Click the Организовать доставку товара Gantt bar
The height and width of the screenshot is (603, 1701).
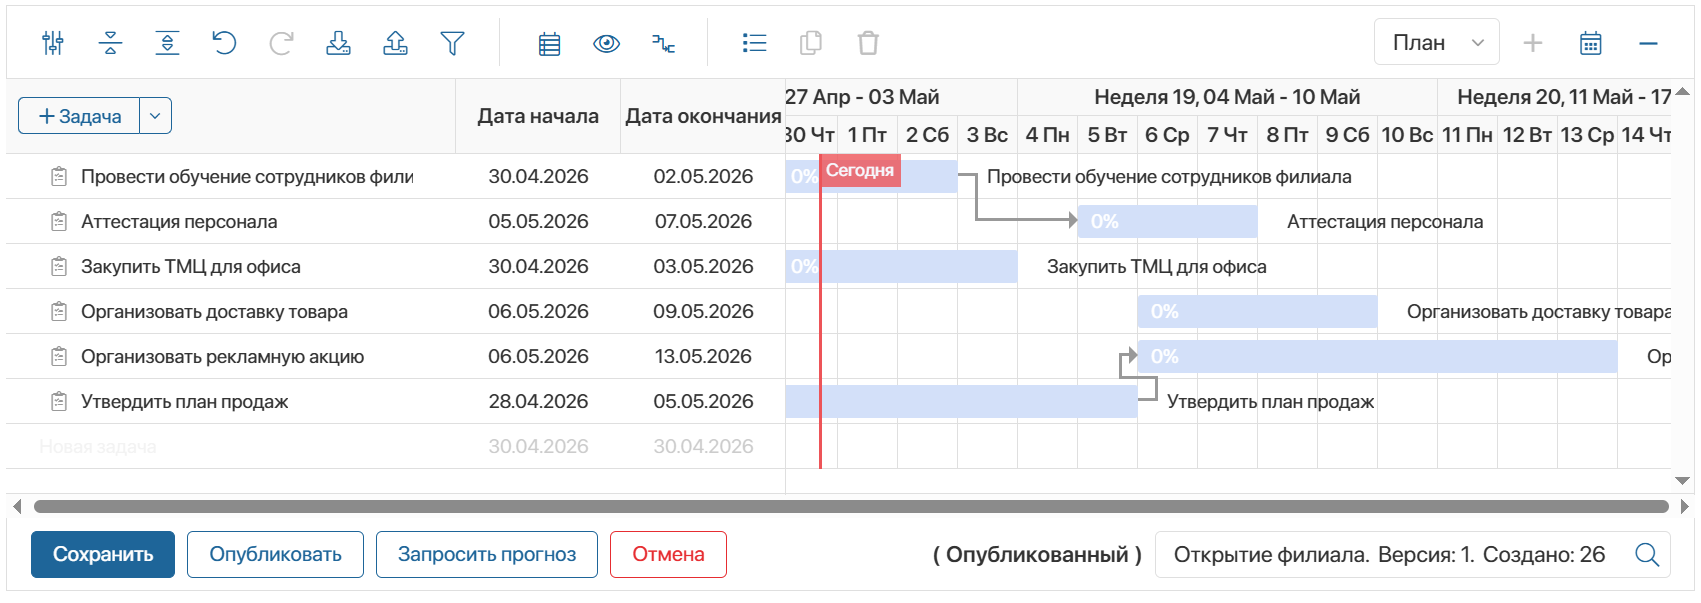1257,311
